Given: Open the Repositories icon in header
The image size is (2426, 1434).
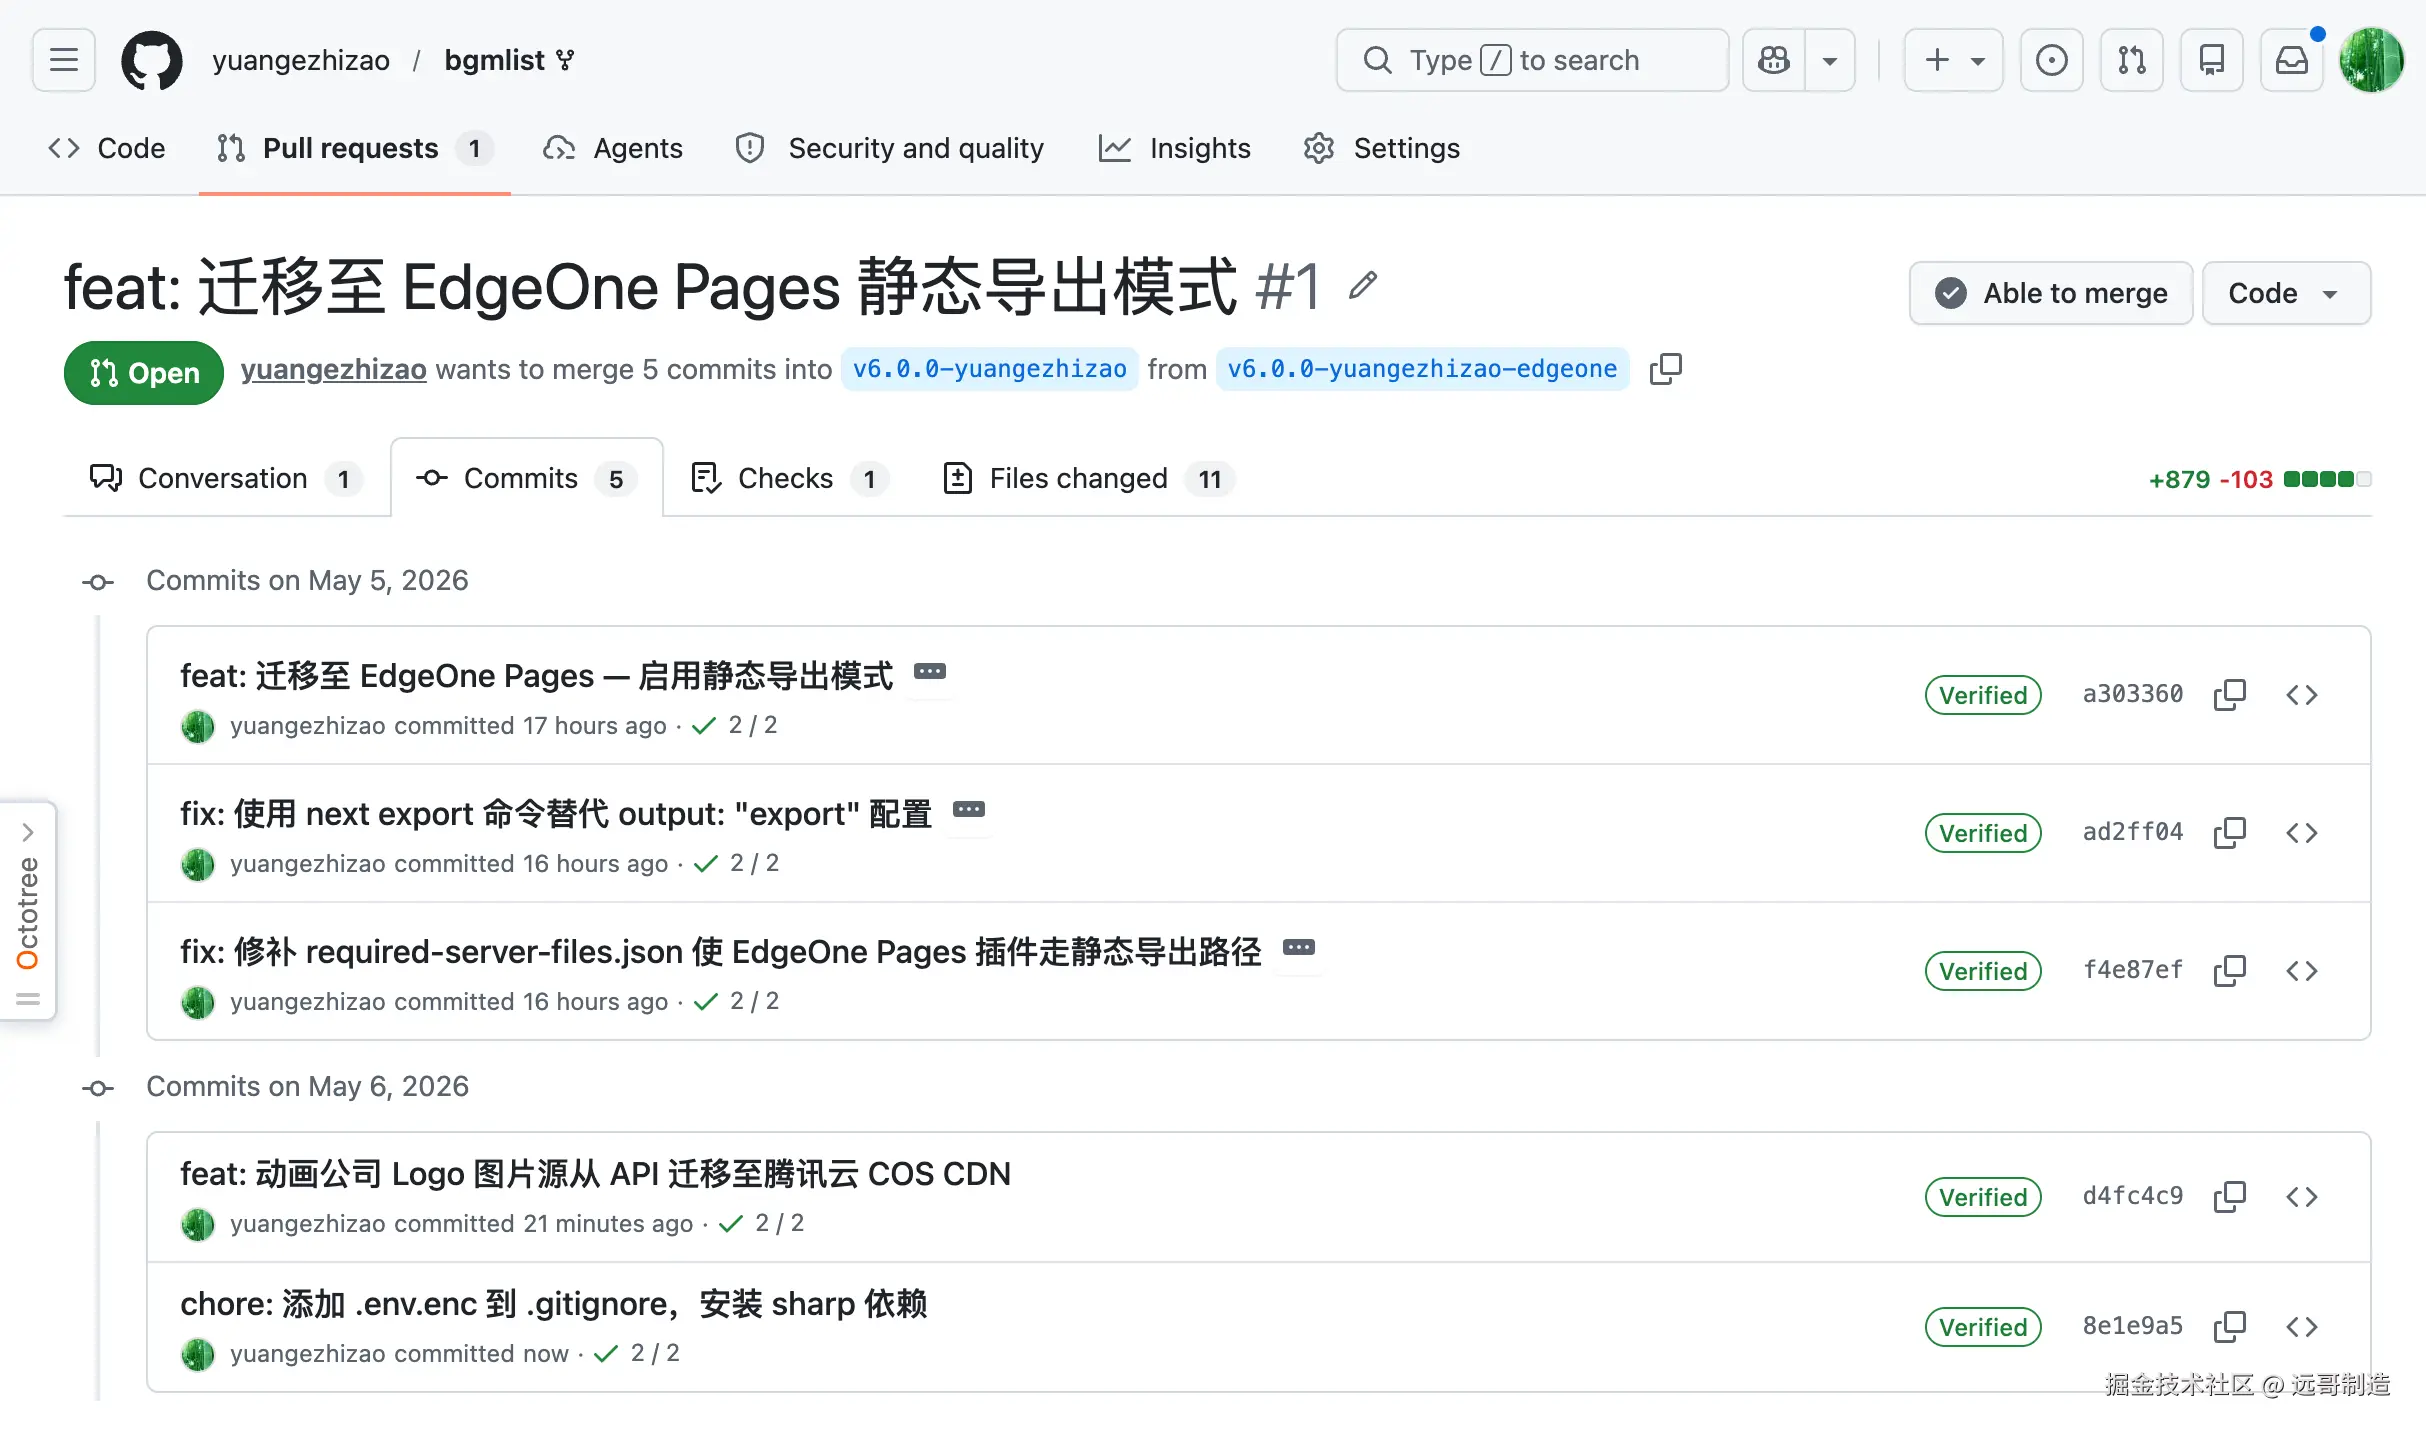Looking at the screenshot, I should pos(2212,60).
